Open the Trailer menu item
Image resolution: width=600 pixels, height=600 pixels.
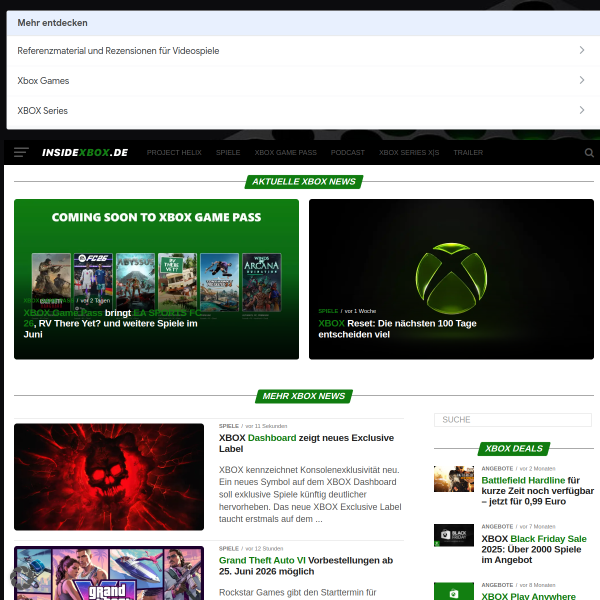pos(468,152)
